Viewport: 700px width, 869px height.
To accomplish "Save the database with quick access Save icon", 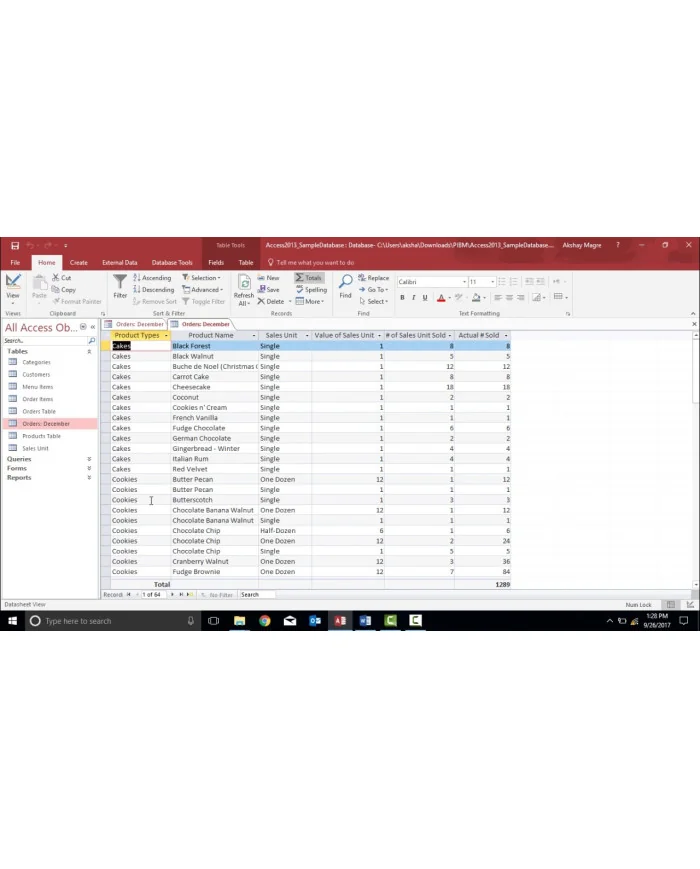I will (15, 246).
